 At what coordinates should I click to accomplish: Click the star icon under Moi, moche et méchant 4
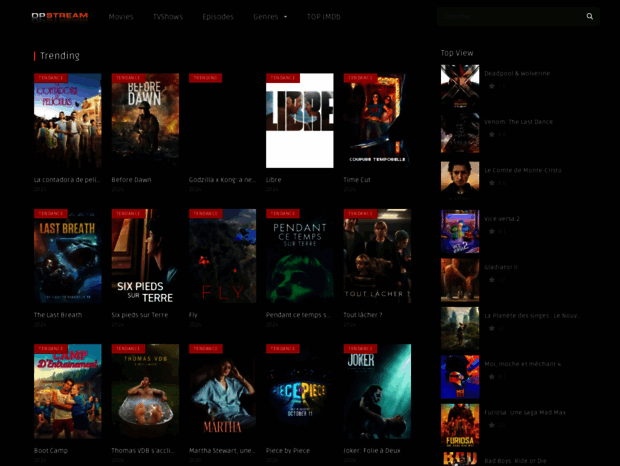coord(491,377)
